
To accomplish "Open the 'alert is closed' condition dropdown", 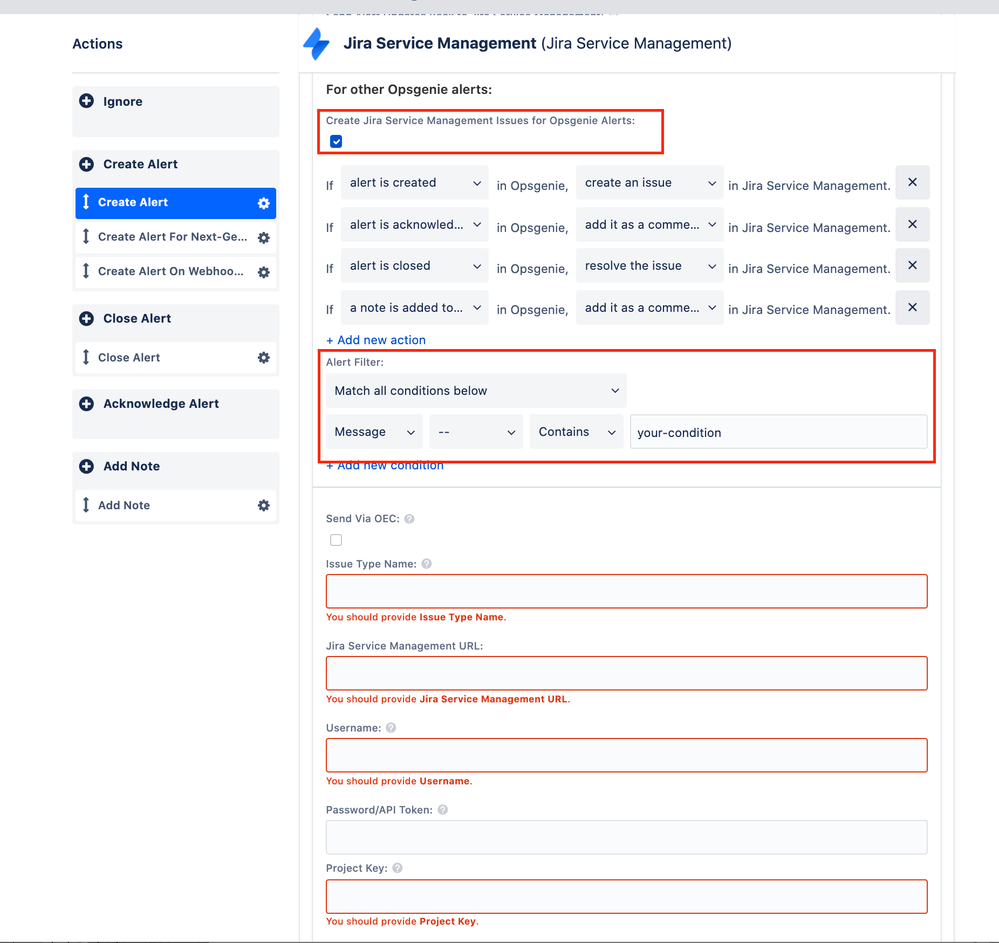I will click(x=415, y=266).
